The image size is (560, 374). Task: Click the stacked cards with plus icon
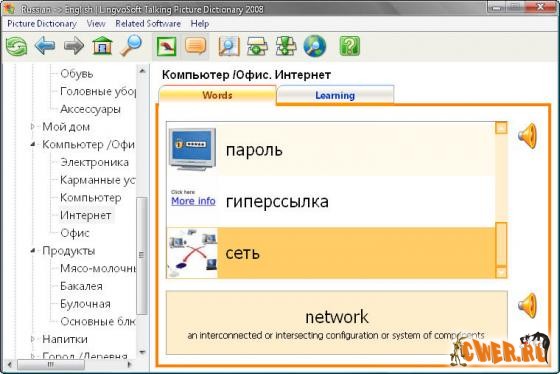257,46
